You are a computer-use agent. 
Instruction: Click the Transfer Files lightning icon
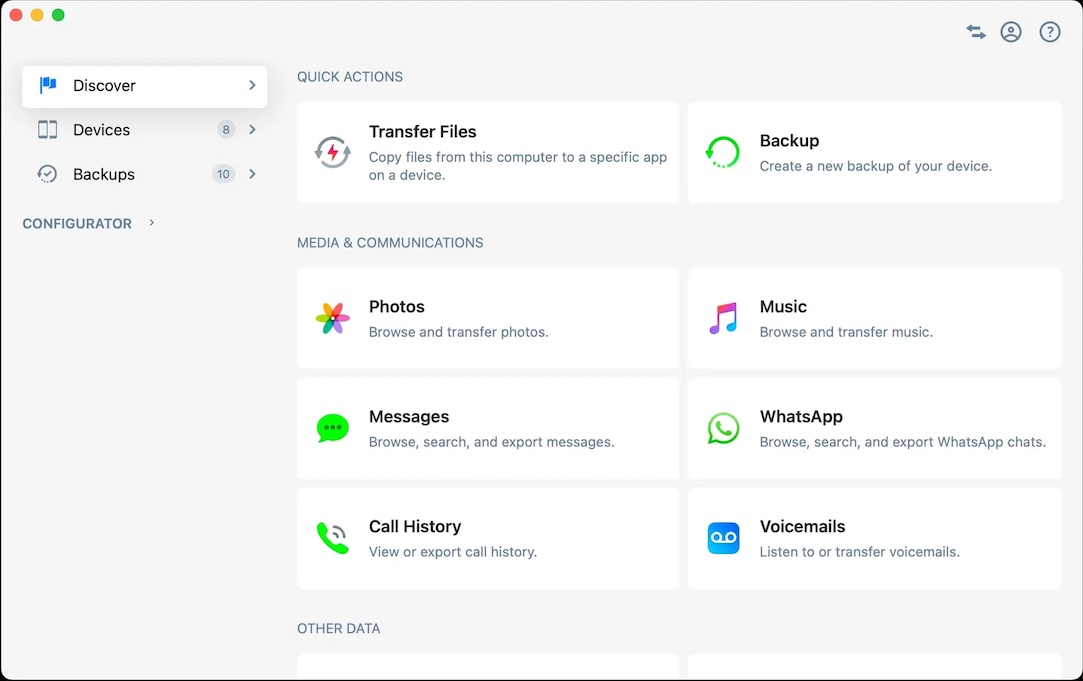click(x=333, y=152)
